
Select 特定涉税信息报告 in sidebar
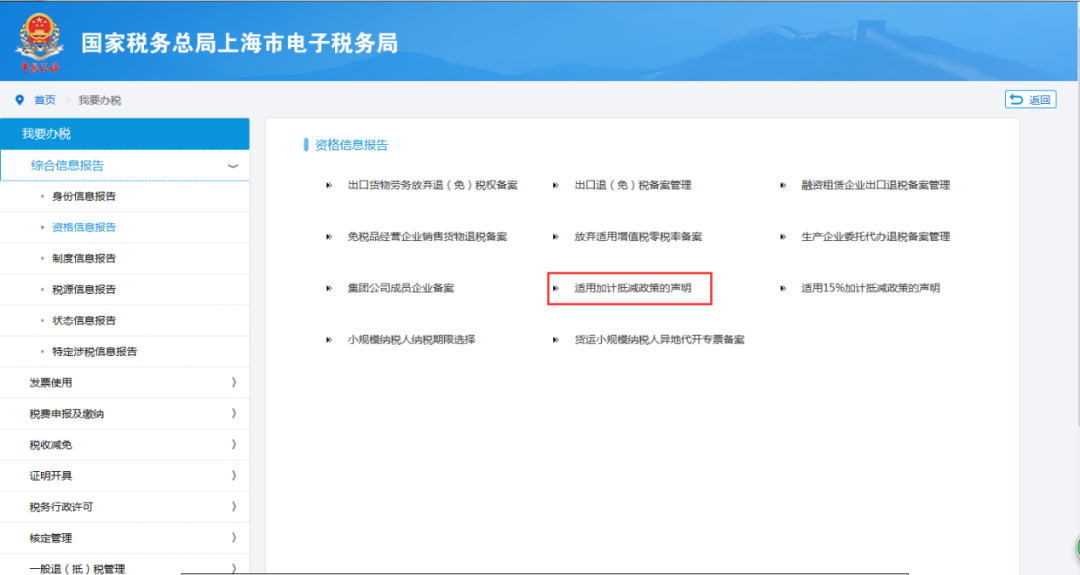click(x=94, y=351)
